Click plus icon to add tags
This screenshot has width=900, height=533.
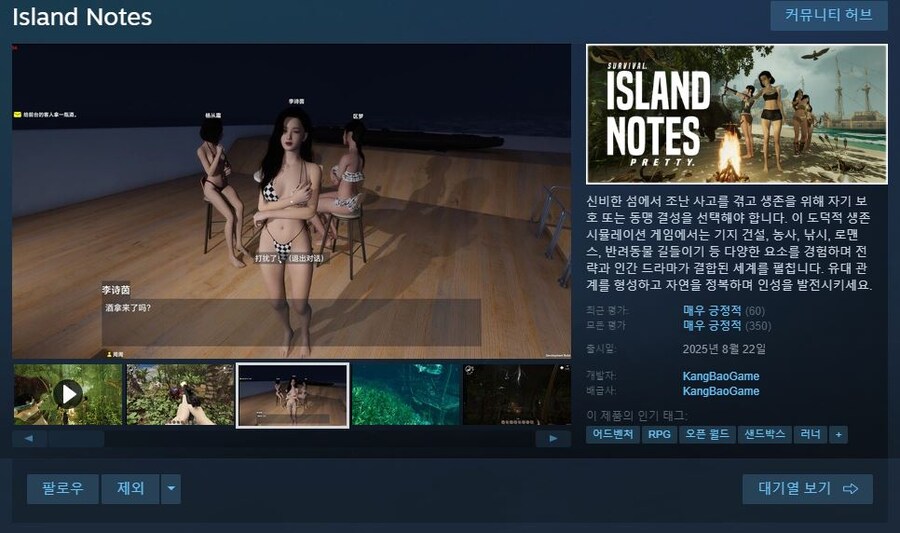[837, 435]
